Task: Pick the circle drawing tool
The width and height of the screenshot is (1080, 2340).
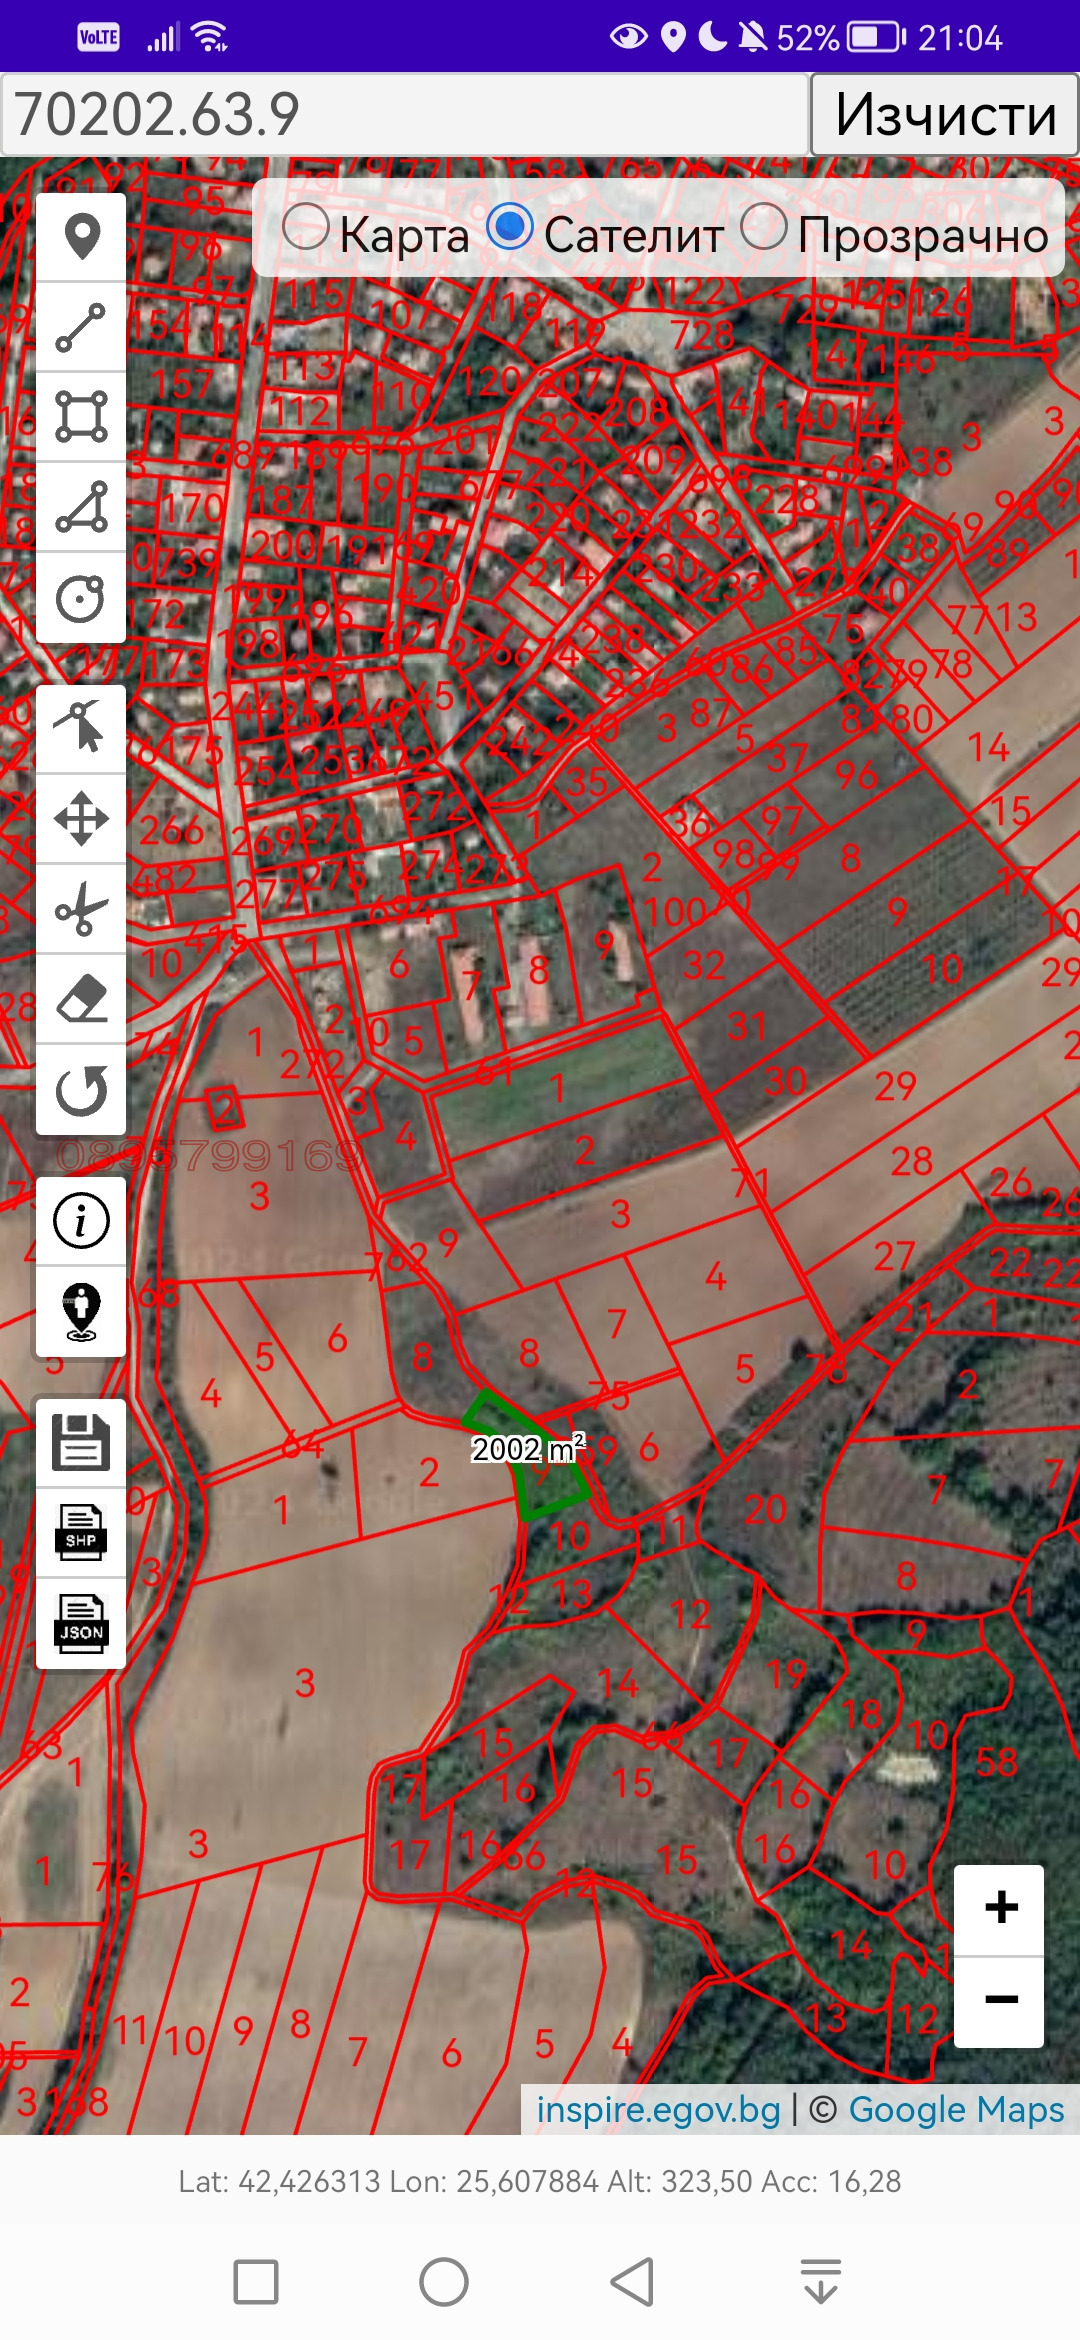Action: 81,598
